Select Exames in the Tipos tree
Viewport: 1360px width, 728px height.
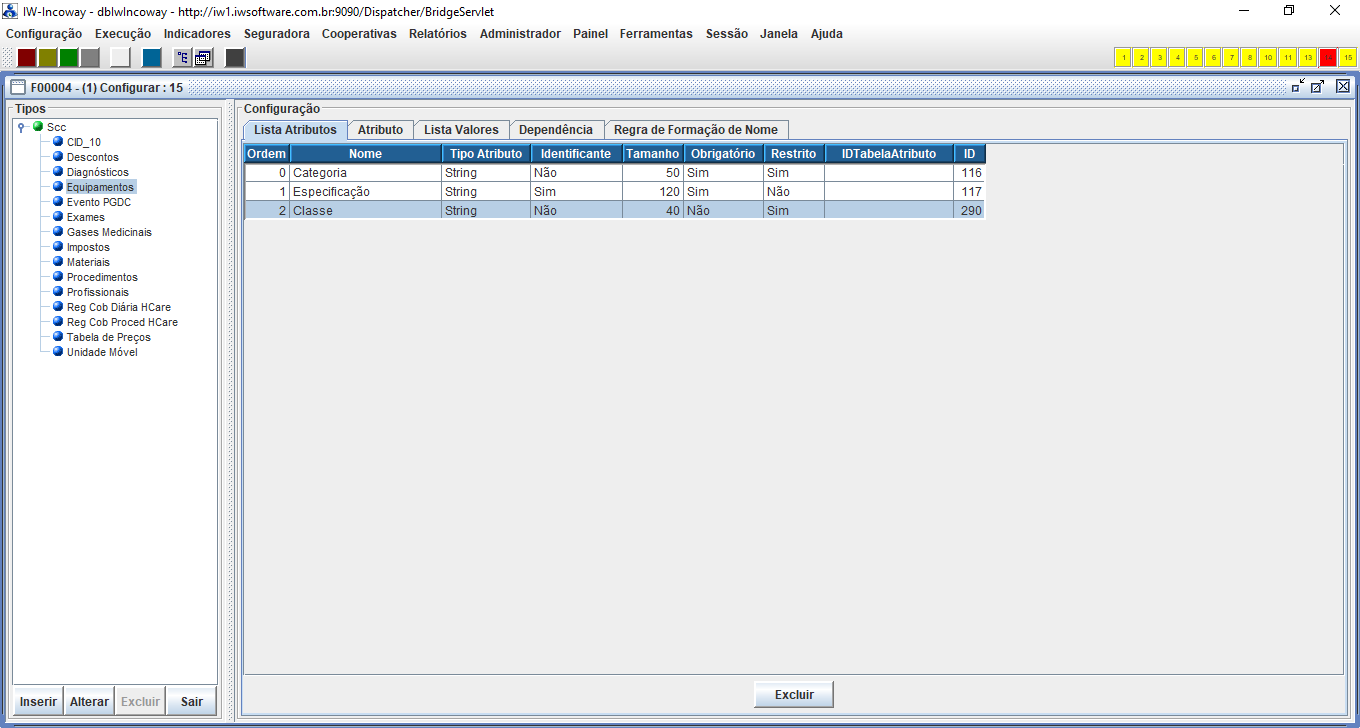85,217
